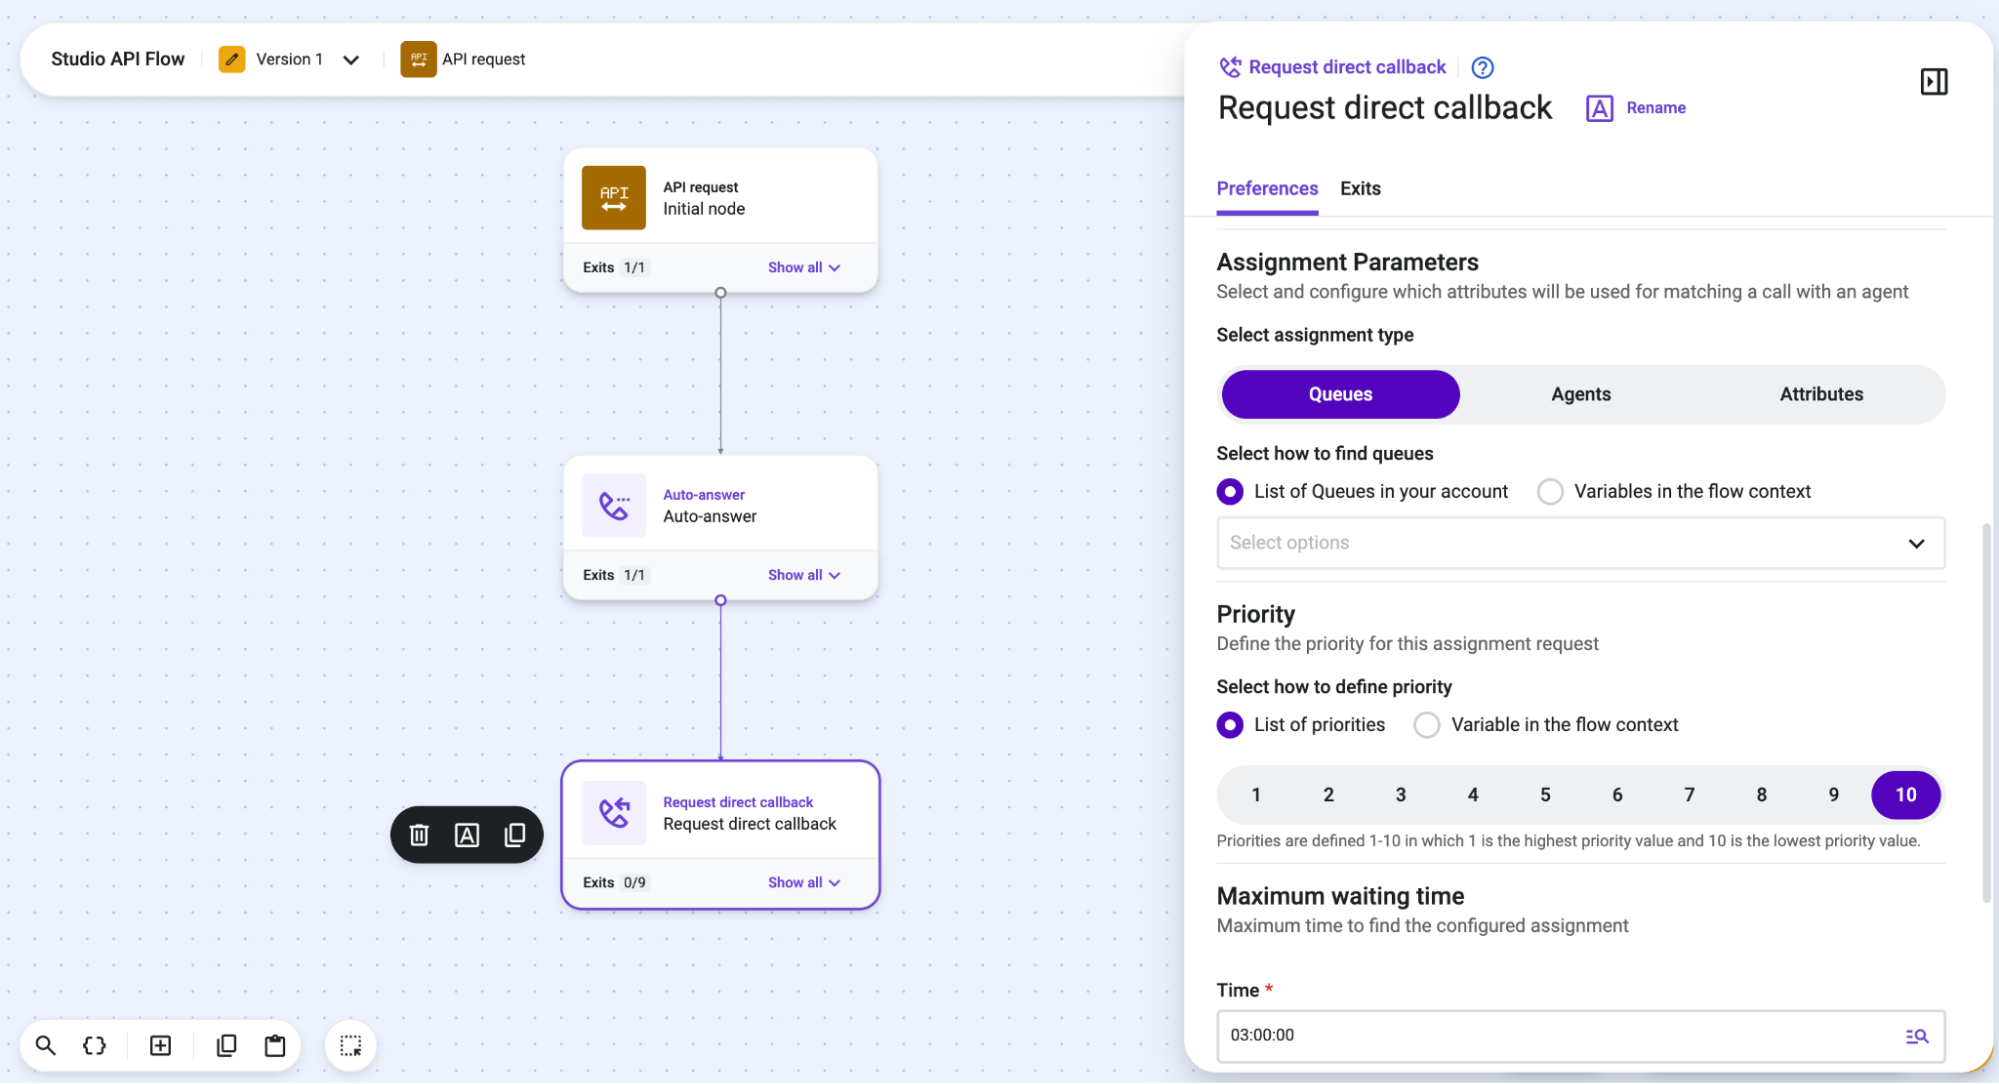Open the Select options queues dropdown
This screenshot has height=1084, width=1999.
pyautogui.click(x=1580, y=543)
